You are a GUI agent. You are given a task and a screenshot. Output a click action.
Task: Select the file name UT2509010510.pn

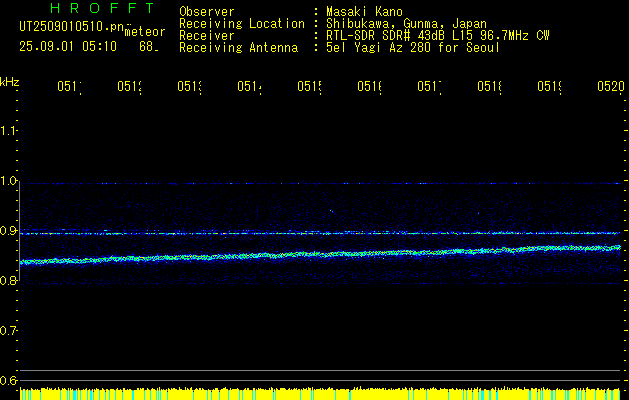coord(72,26)
